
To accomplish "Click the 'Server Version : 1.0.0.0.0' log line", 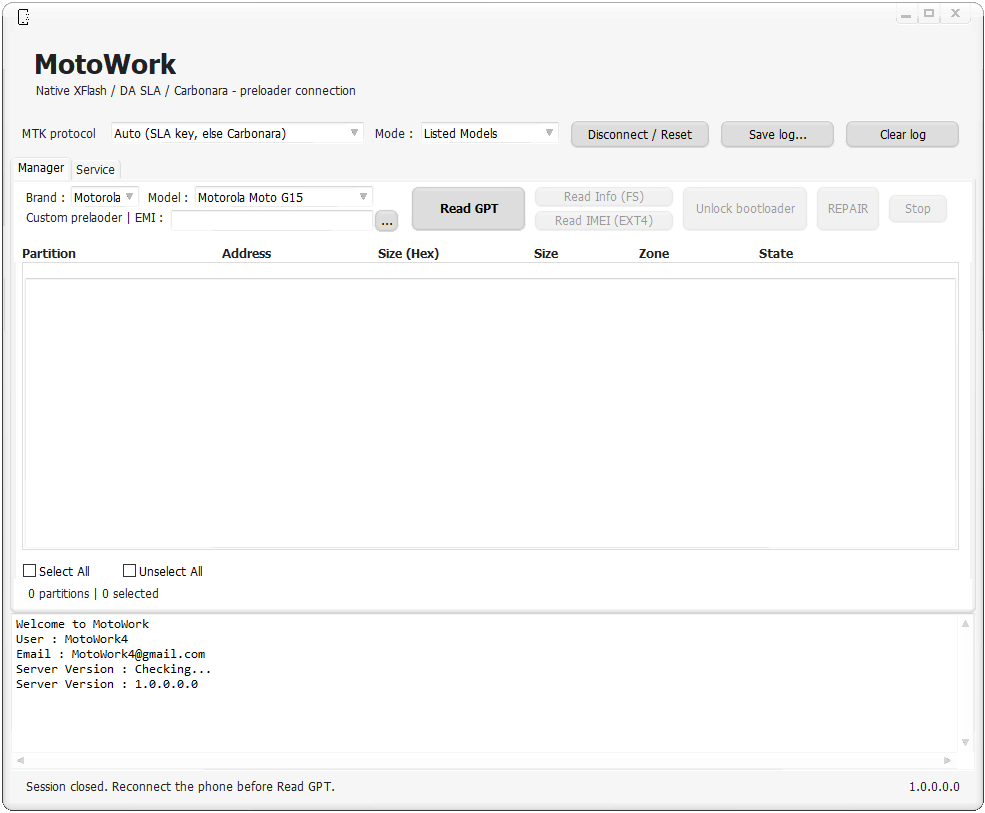I will tap(107, 684).
